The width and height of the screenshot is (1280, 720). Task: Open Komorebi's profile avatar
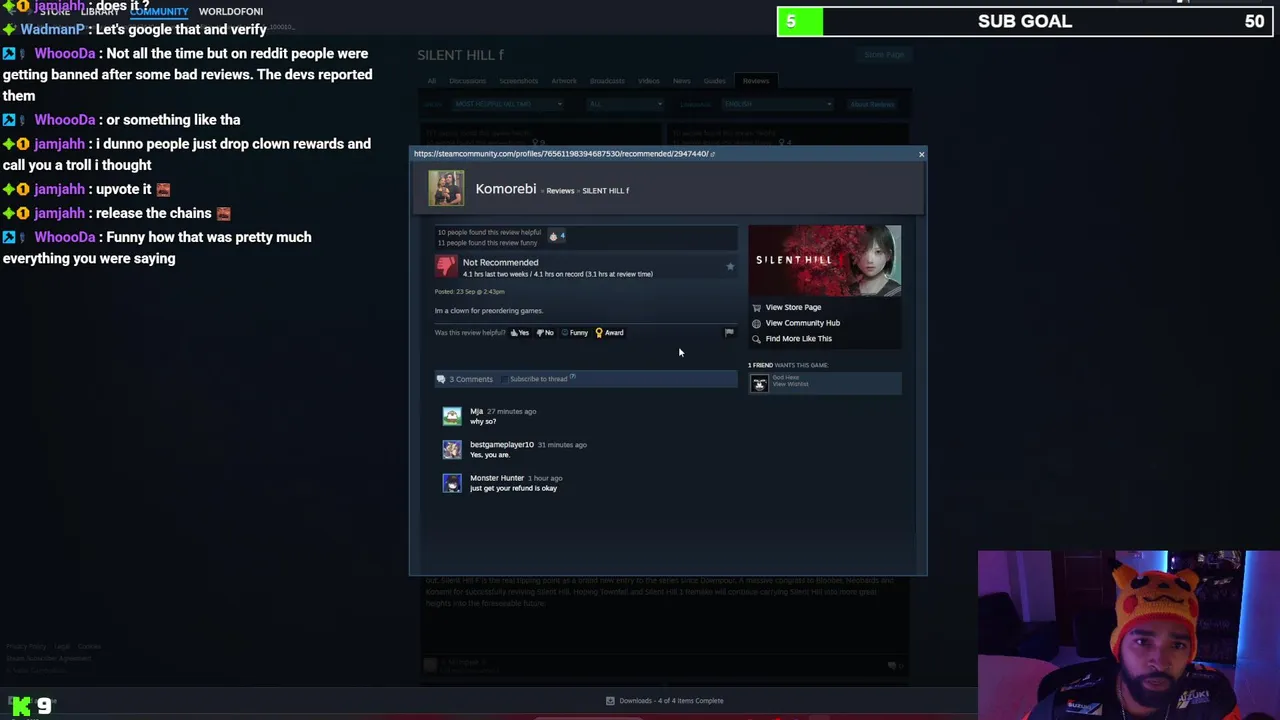pos(446,189)
